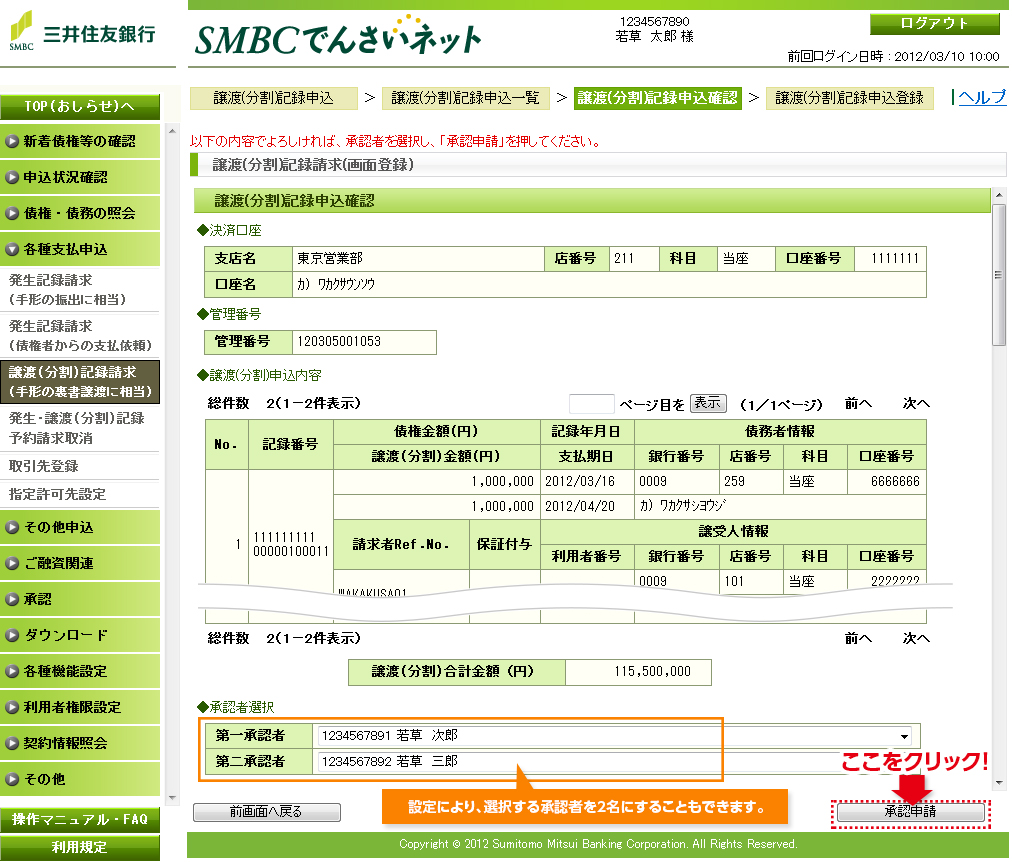Open 利用規定 button
This screenshot has height=862, width=1012.
pos(80,847)
